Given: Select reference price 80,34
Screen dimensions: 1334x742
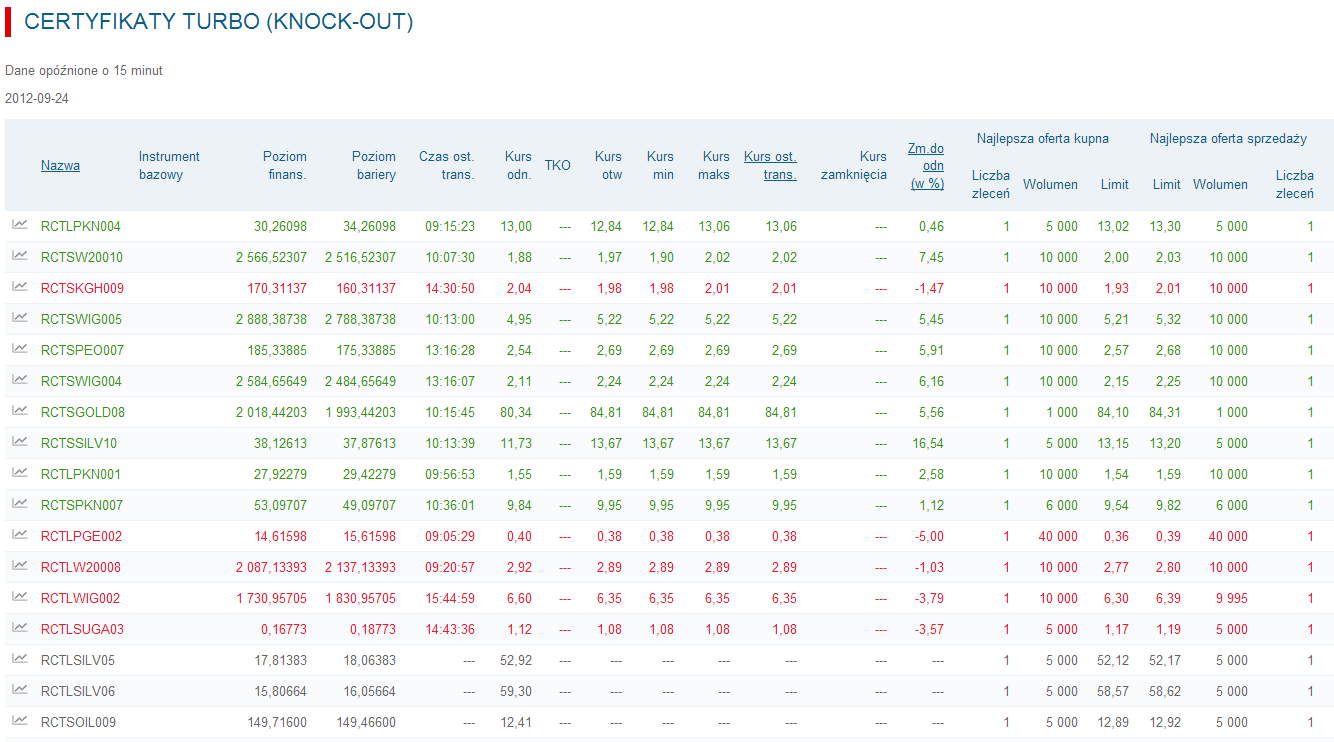Looking at the screenshot, I should 516,413.
